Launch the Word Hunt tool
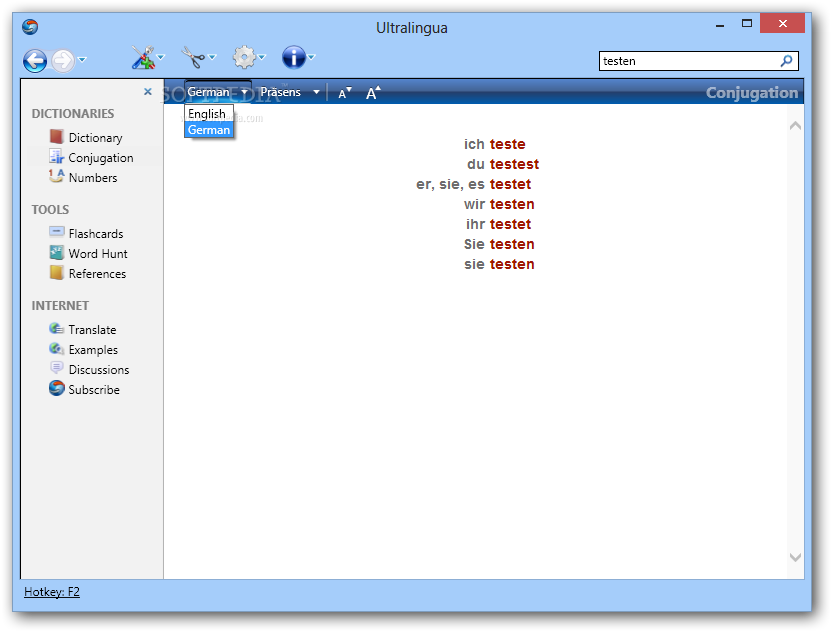 pyautogui.click(x=98, y=254)
